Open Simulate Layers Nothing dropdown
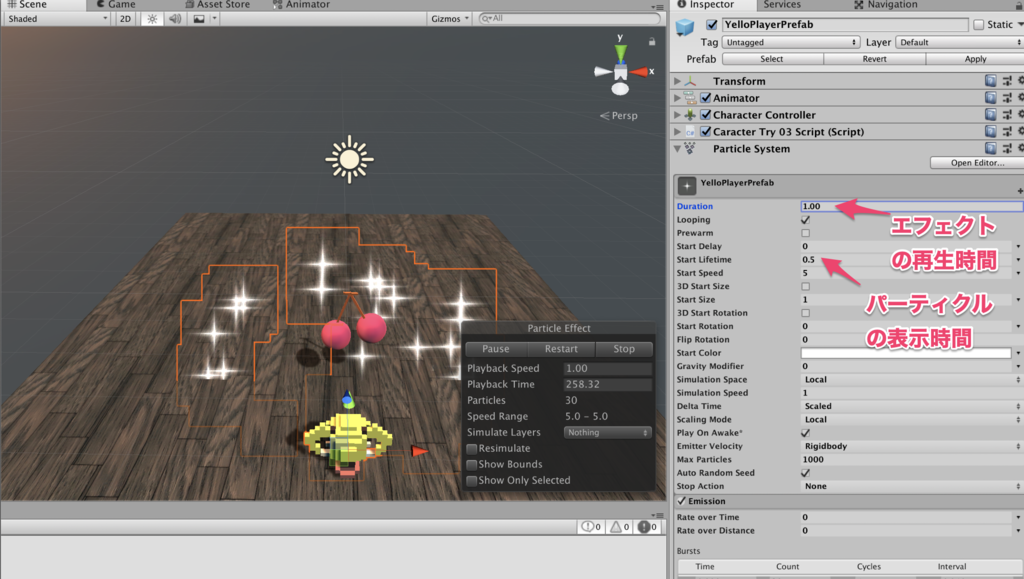This screenshot has height=579, width=1024. pos(607,433)
